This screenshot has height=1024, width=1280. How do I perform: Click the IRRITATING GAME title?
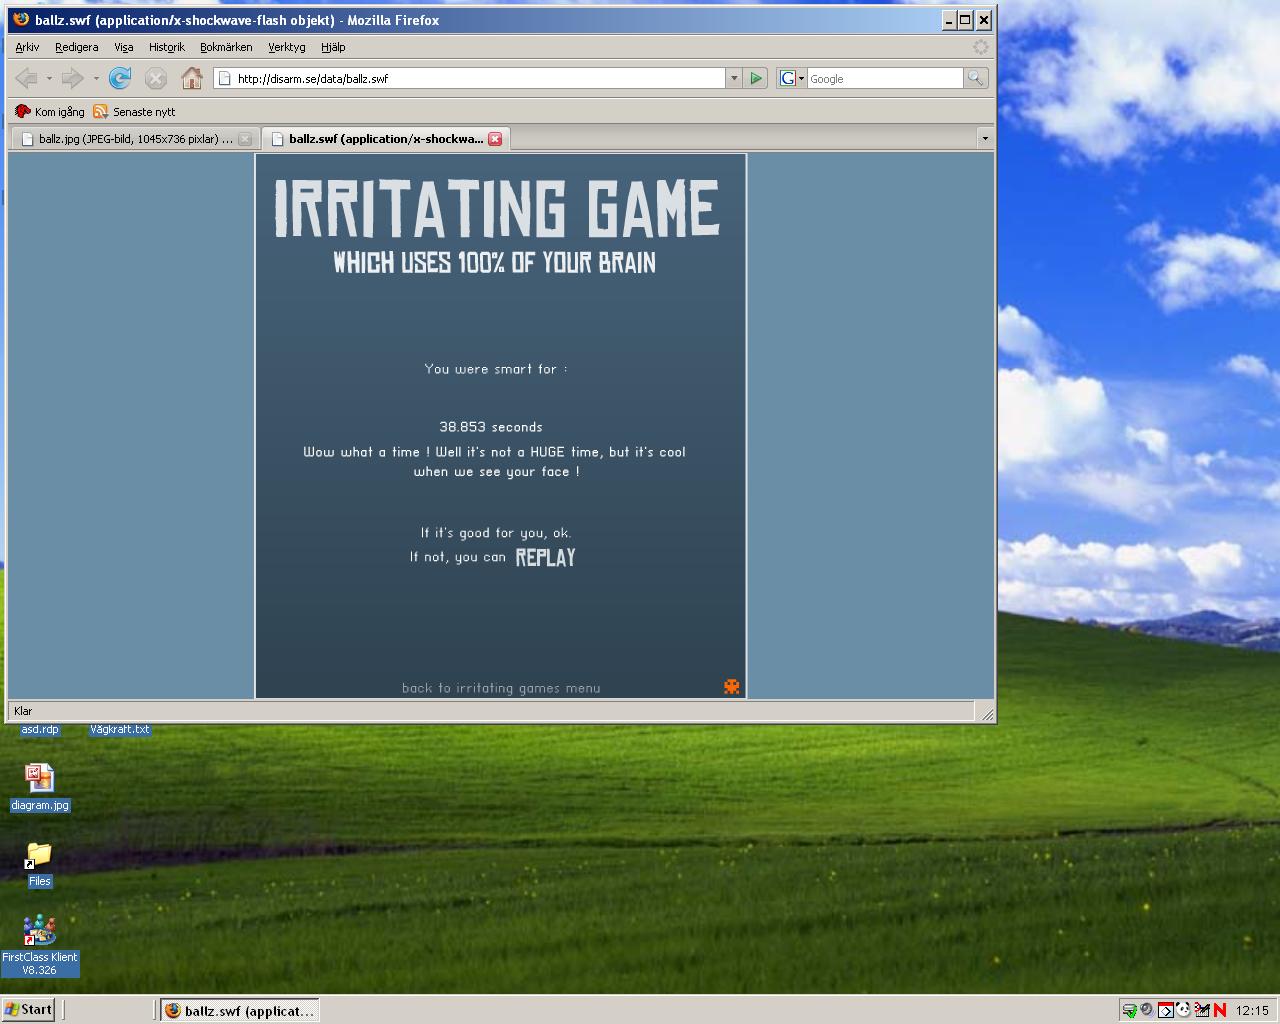coord(497,209)
